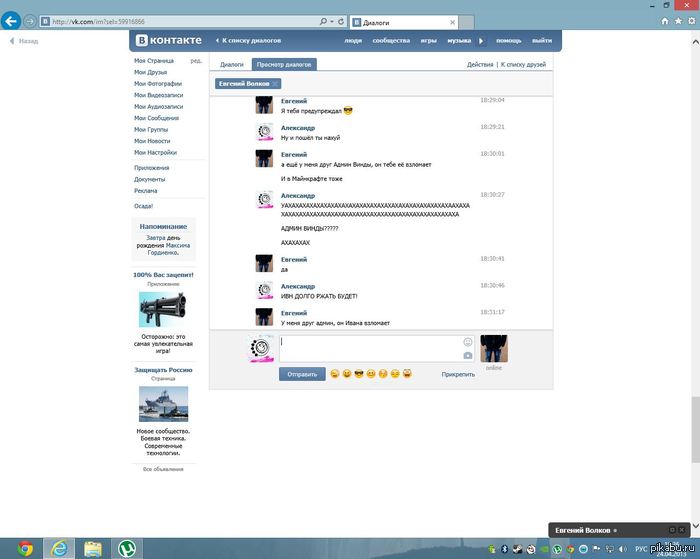Open uTorrent from the taskbar
The height and width of the screenshot is (559, 700).
click(127, 548)
